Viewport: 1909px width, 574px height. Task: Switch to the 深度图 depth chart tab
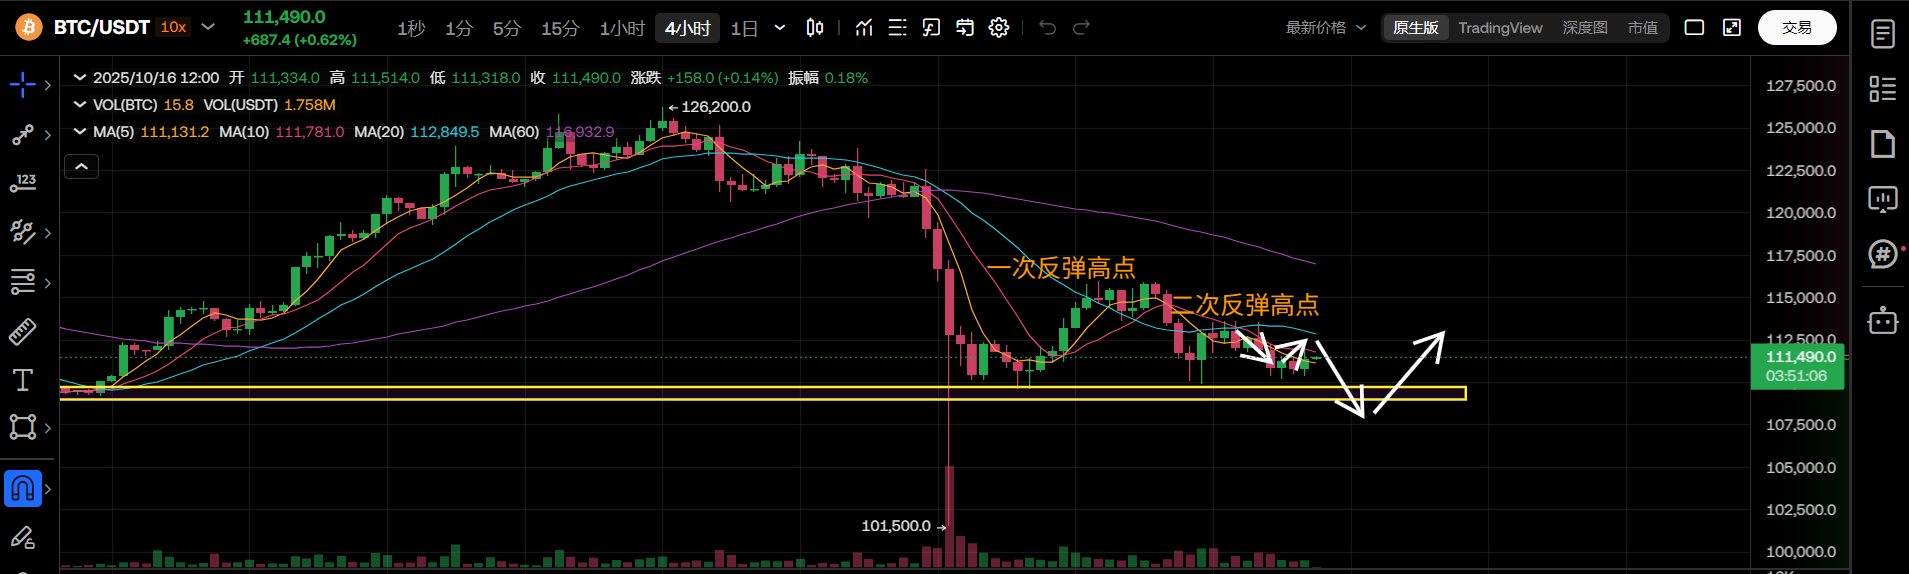1585,28
